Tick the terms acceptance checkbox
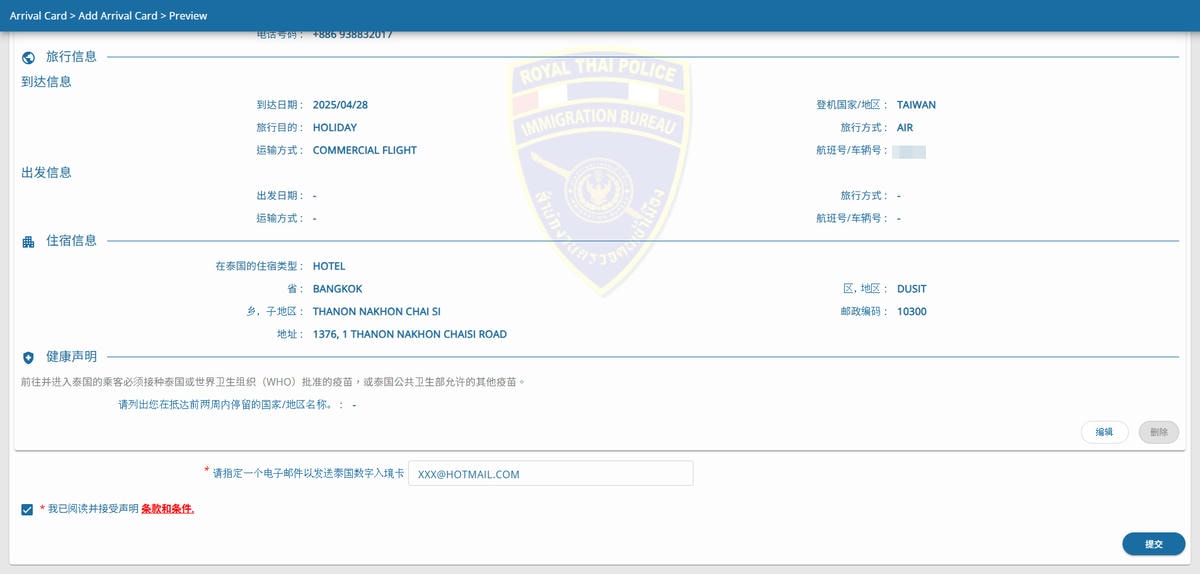The height and width of the screenshot is (574, 1200). pos(27,510)
